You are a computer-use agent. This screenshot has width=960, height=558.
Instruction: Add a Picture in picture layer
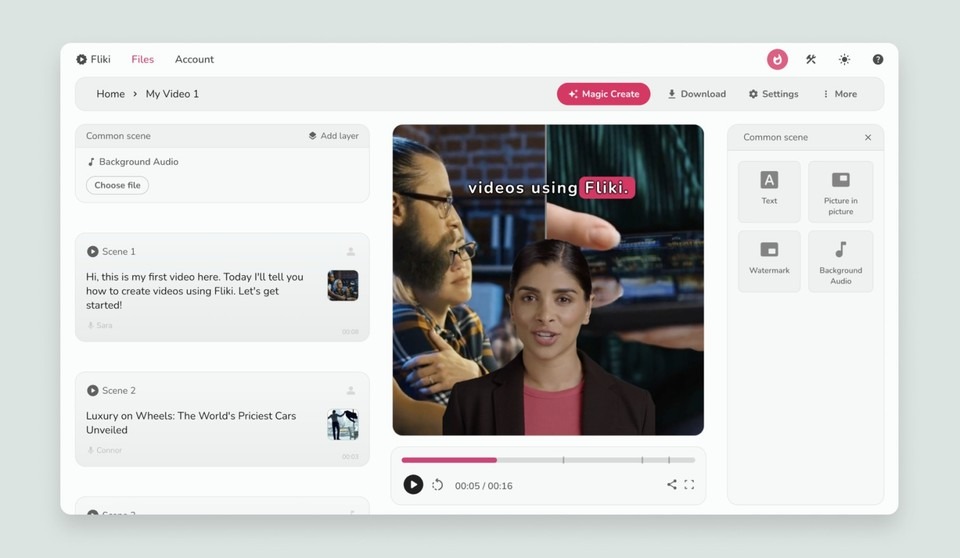pos(840,190)
